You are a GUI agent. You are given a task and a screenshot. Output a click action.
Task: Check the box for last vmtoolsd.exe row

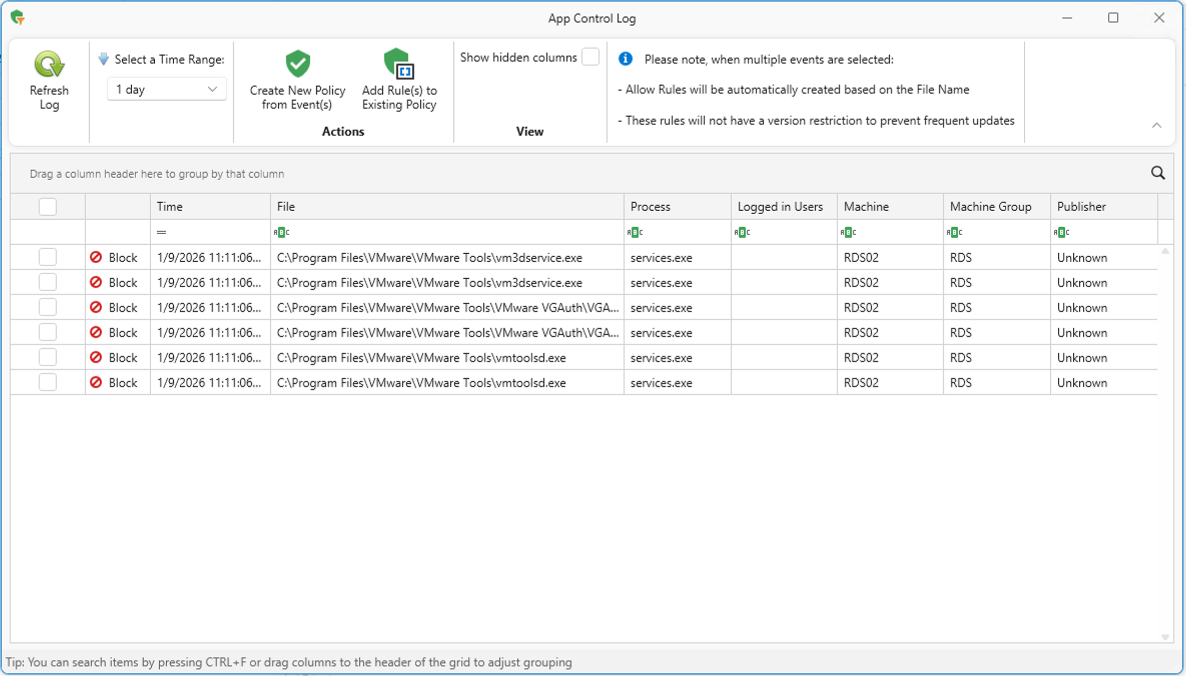tap(47, 382)
